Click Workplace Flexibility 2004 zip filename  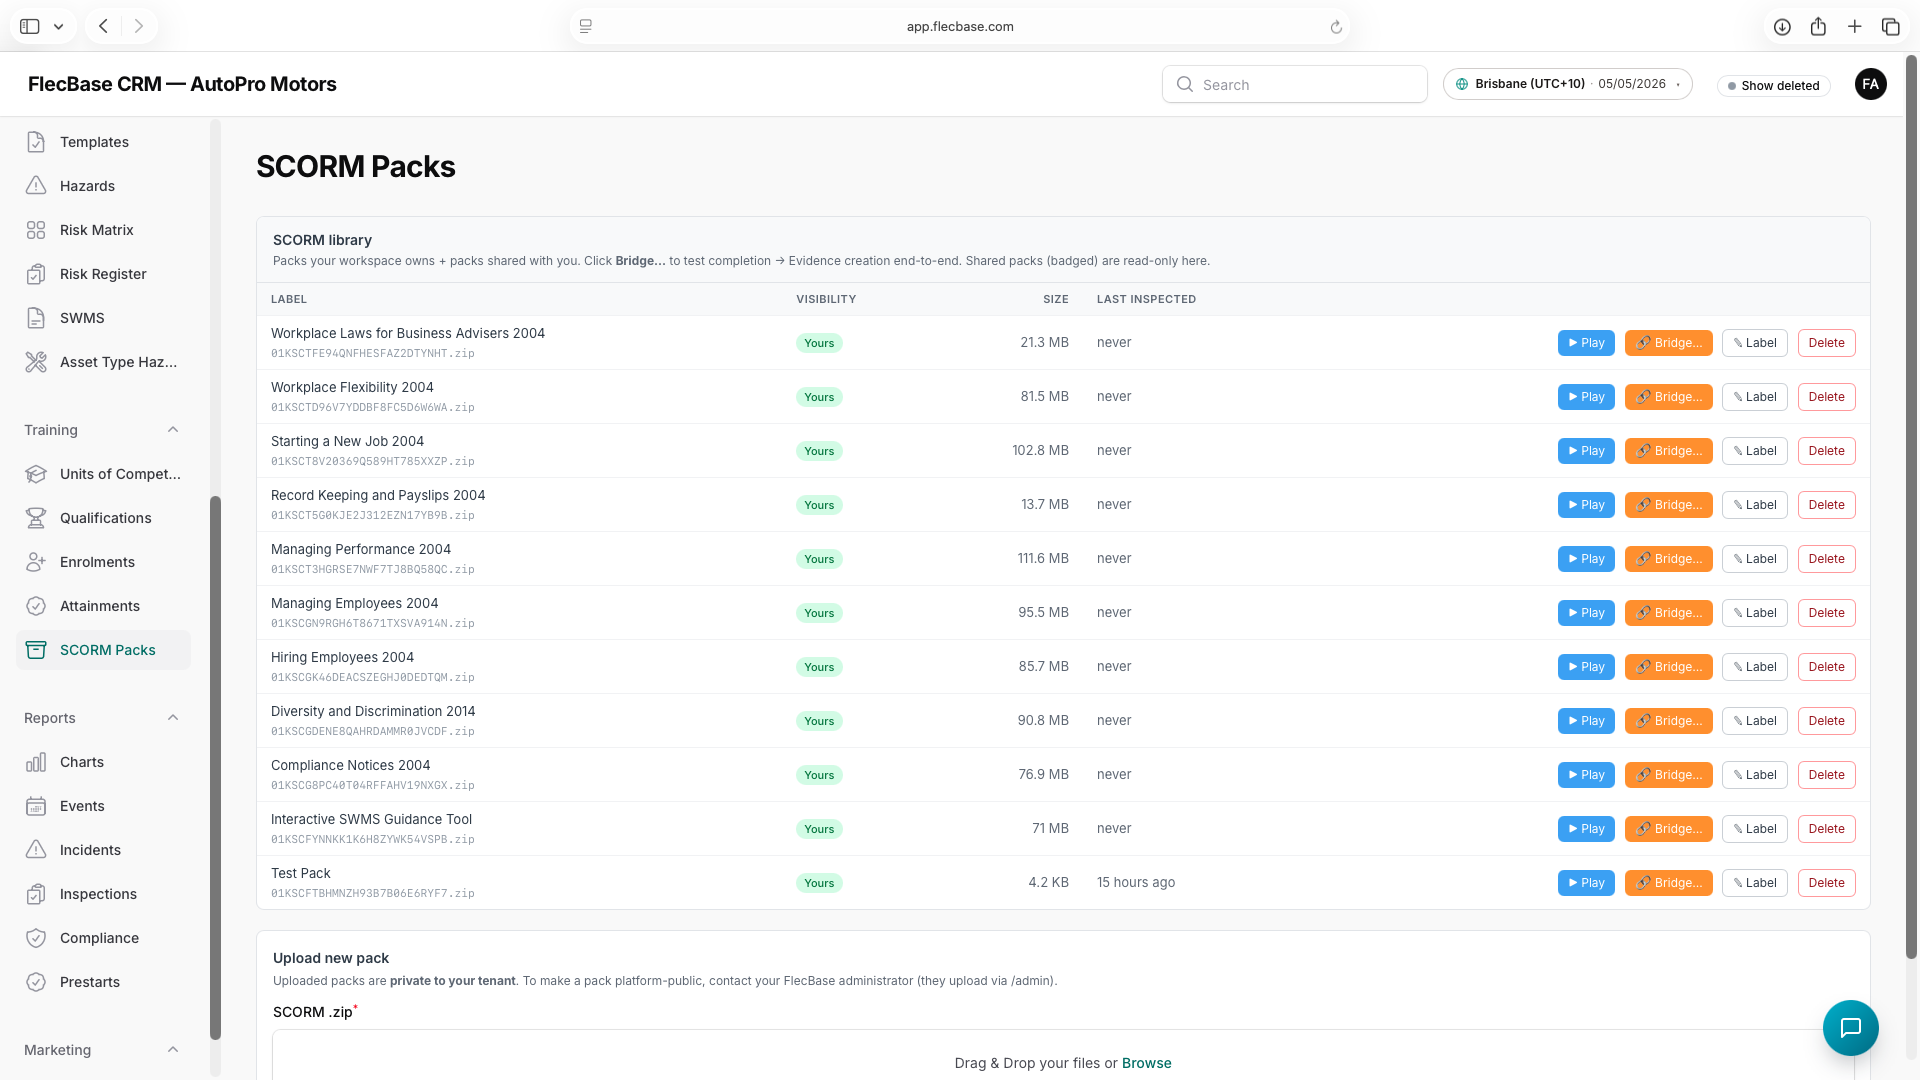click(372, 407)
